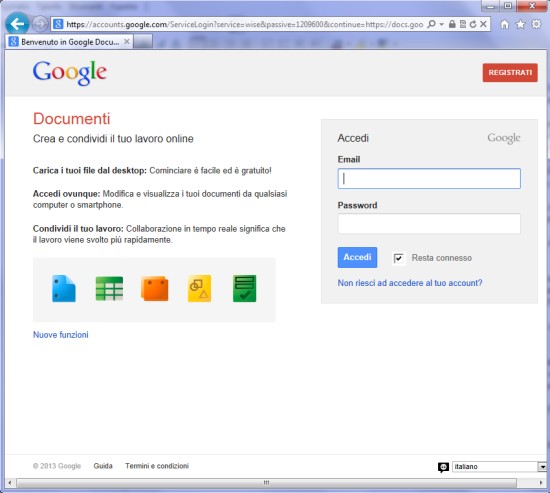Close the browser window
The width and height of the screenshot is (550, 493).
click(x=532, y=6)
